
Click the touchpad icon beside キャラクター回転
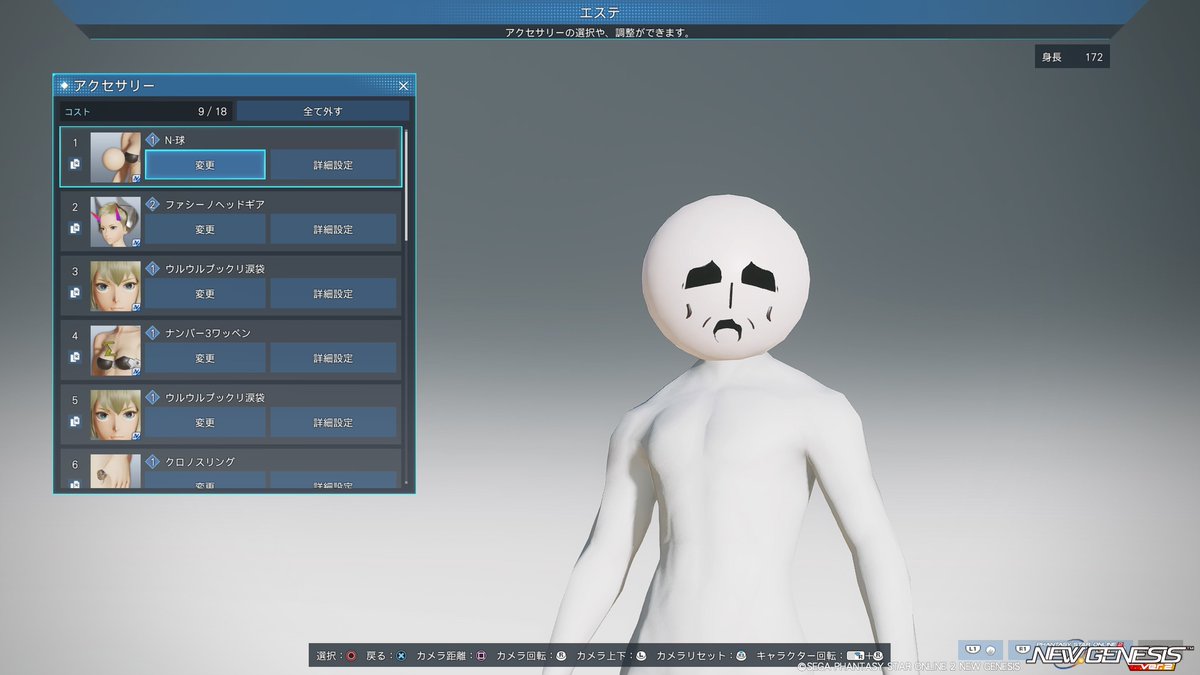(854, 656)
